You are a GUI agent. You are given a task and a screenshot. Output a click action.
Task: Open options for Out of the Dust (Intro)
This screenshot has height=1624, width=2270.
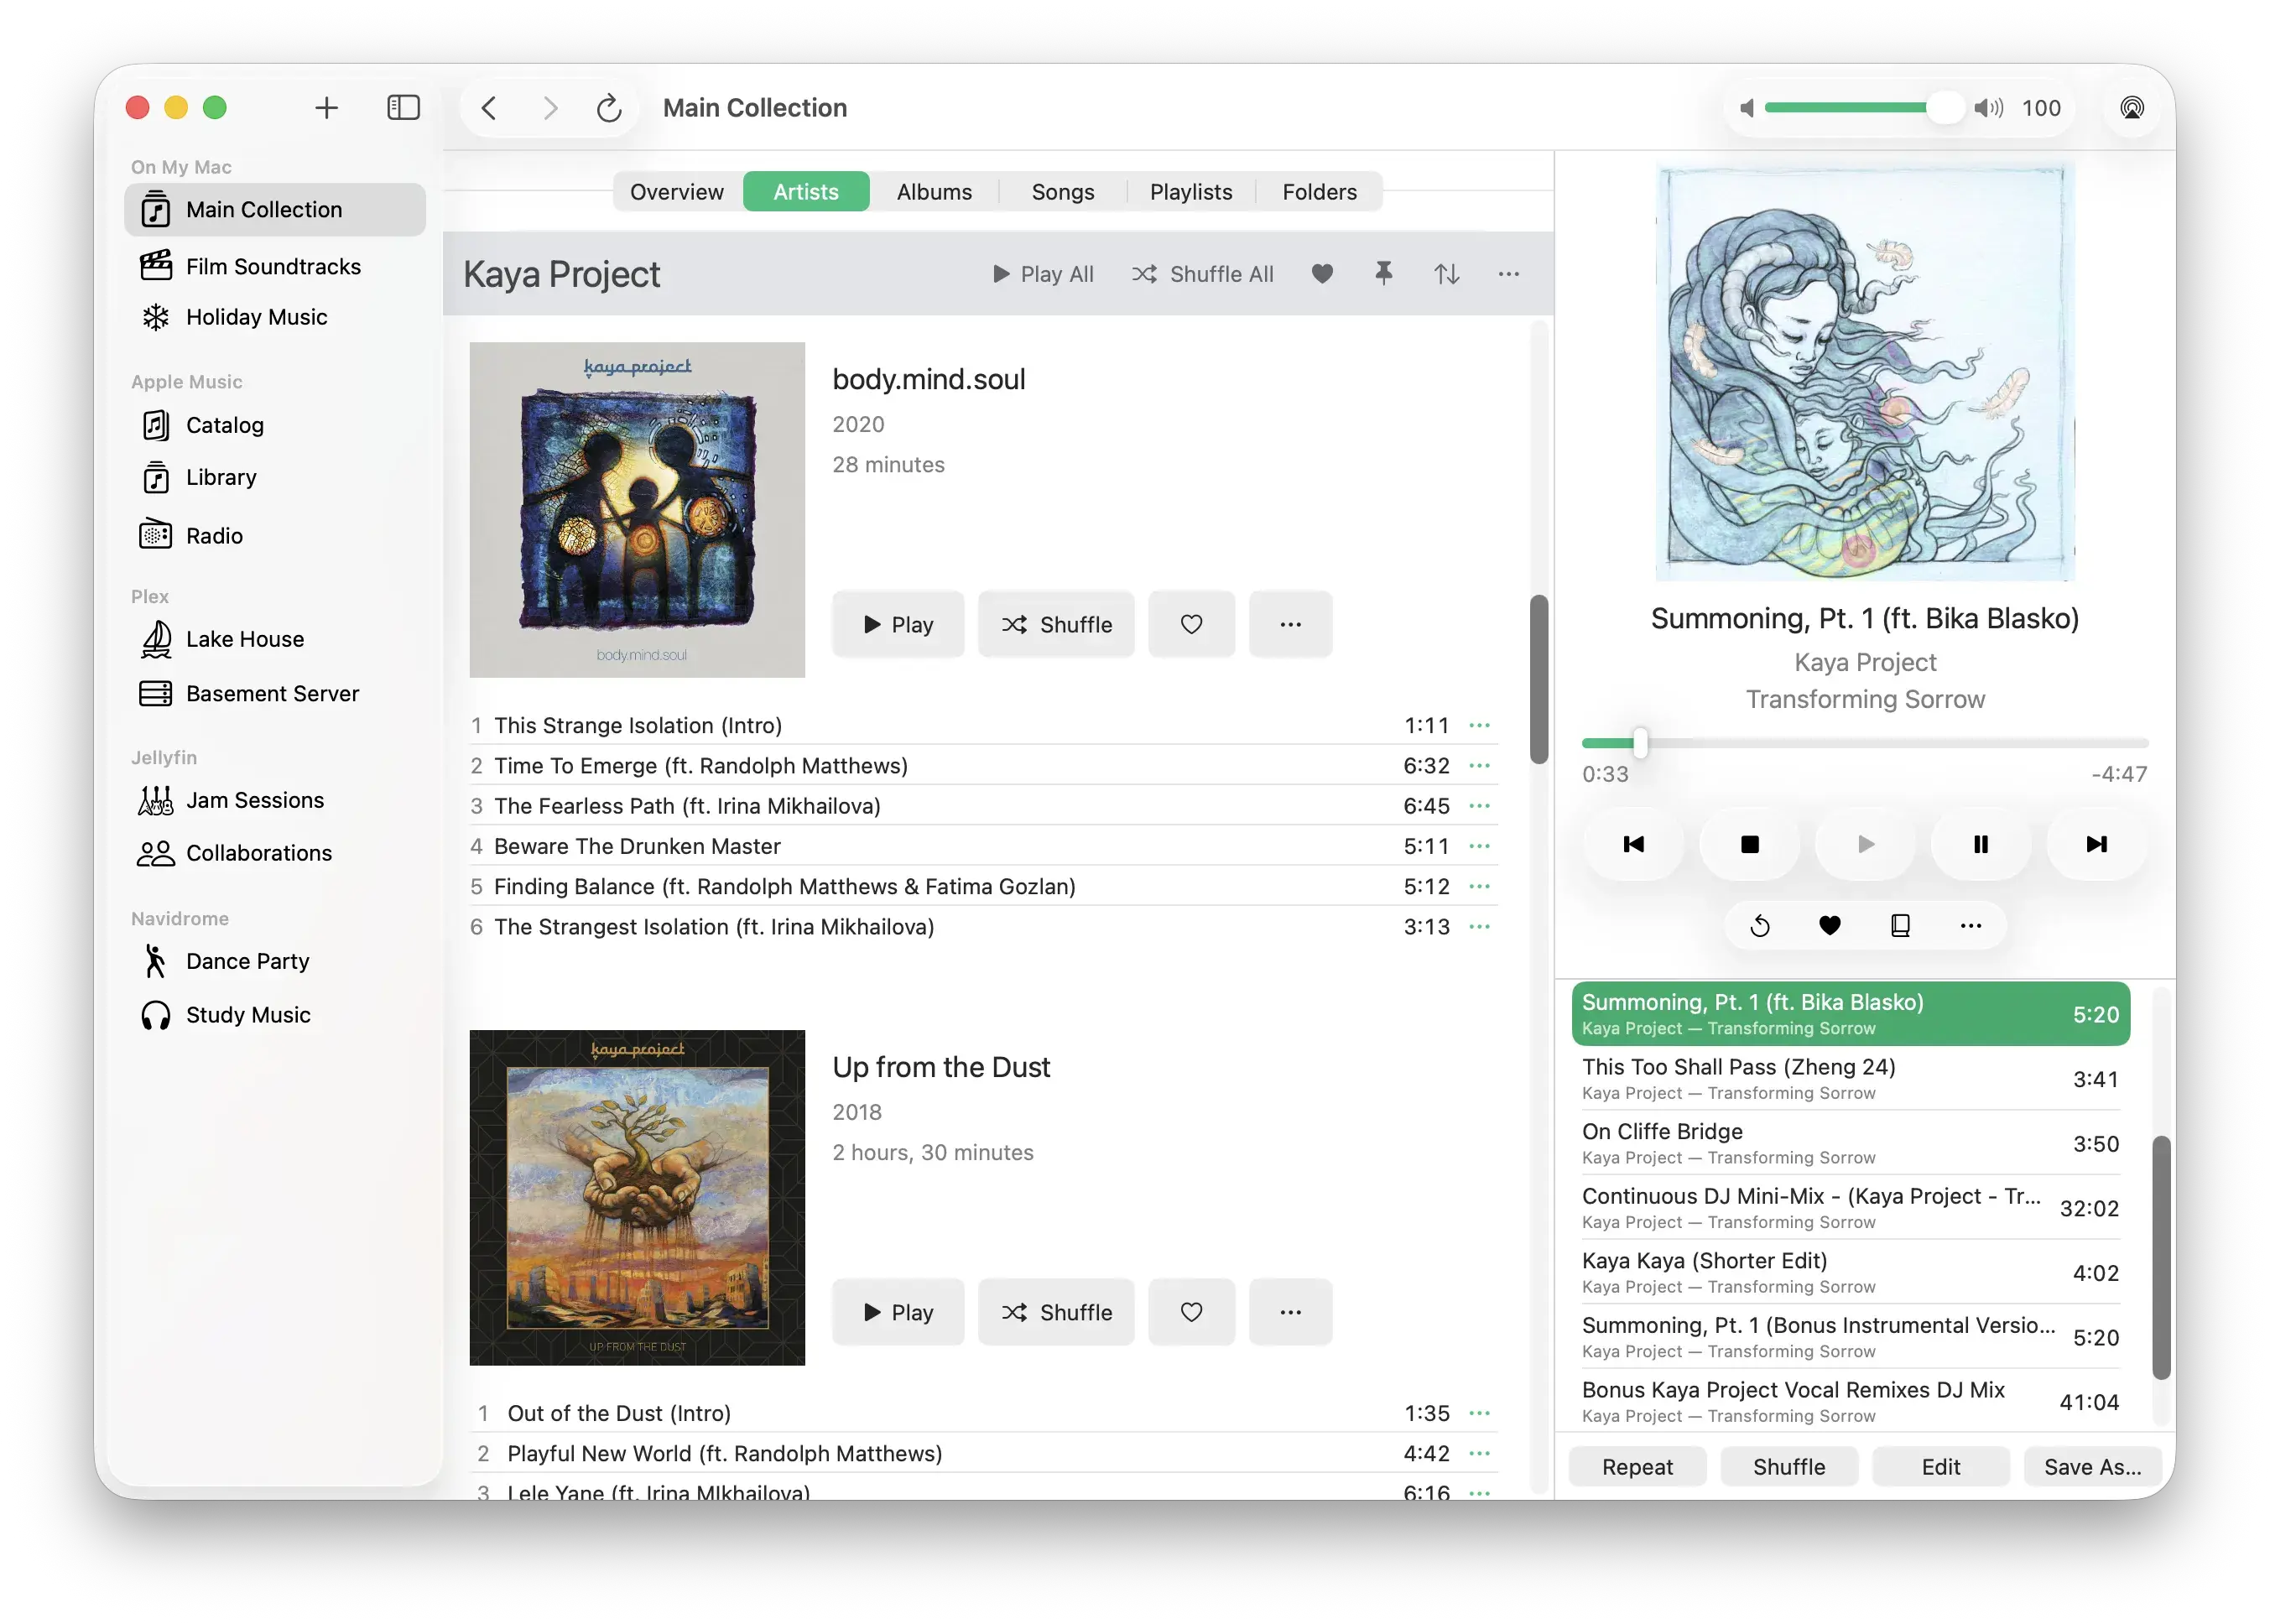click(x=1479, y=1413)
